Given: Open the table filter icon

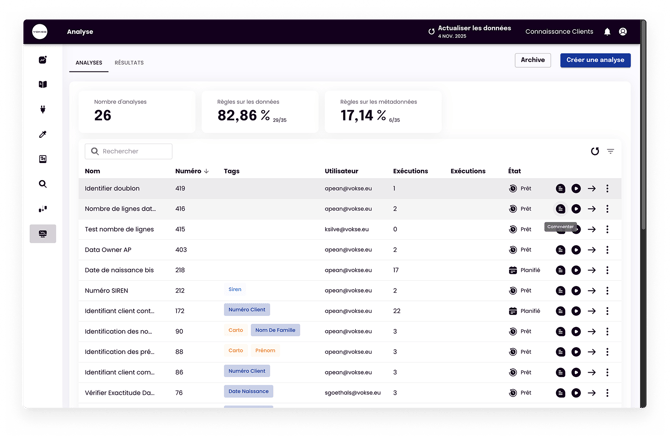Looking at the screenshot, I should pos(611,151).
